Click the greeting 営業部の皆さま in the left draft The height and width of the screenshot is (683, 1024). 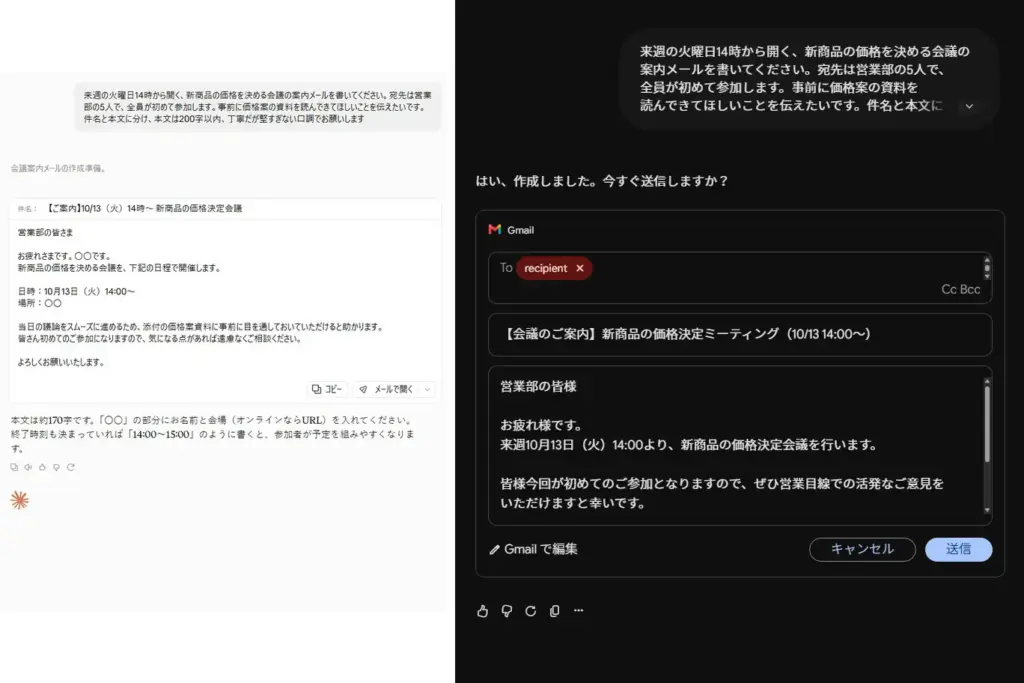(45, 232)
